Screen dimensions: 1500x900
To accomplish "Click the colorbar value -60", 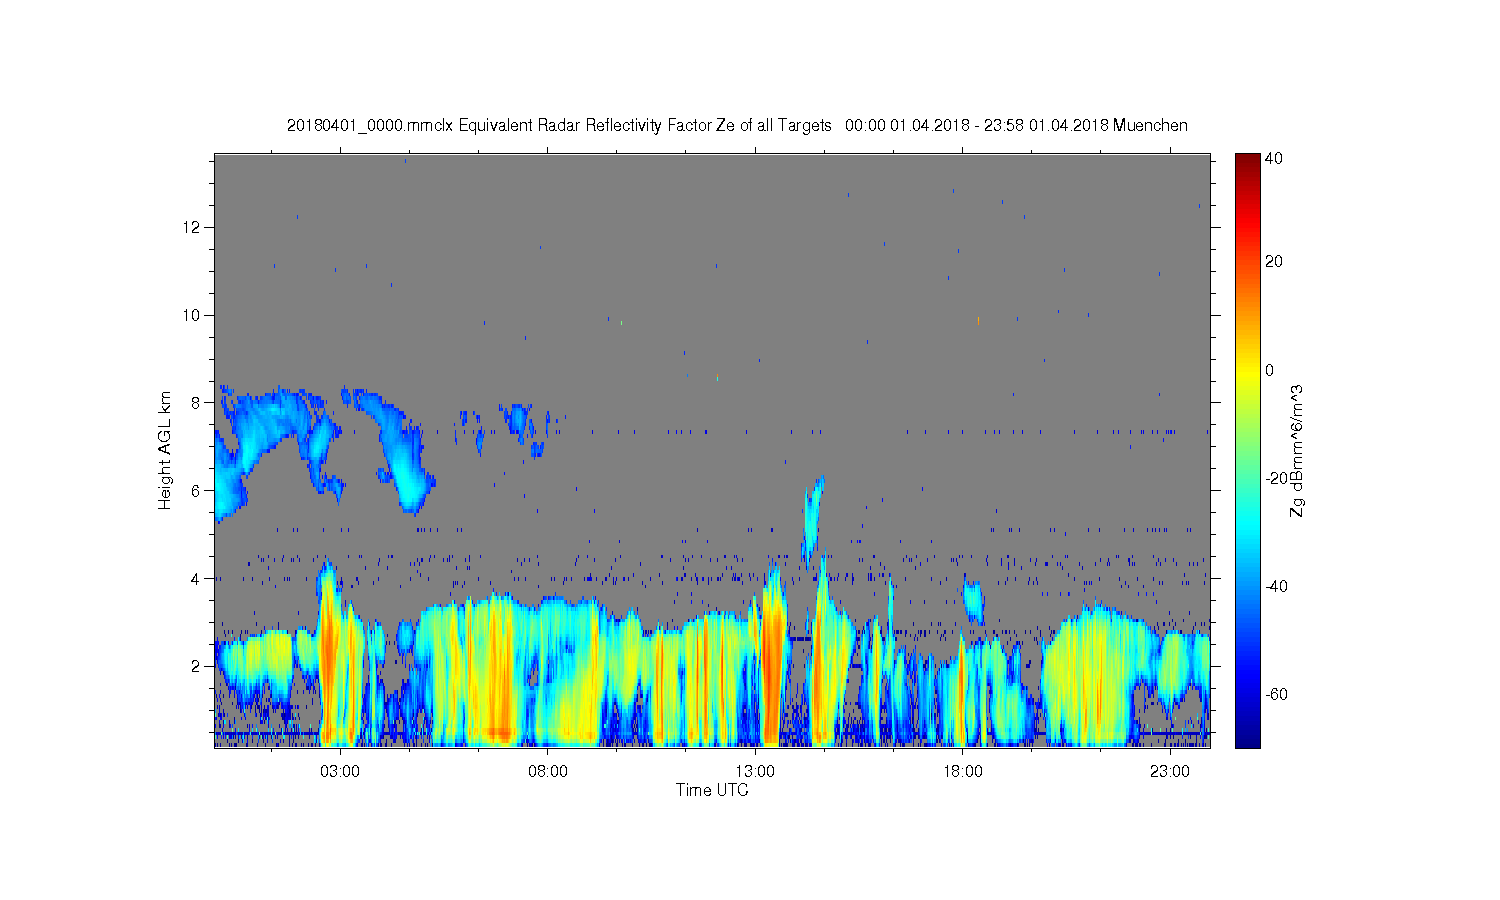I will point(1276,694).
